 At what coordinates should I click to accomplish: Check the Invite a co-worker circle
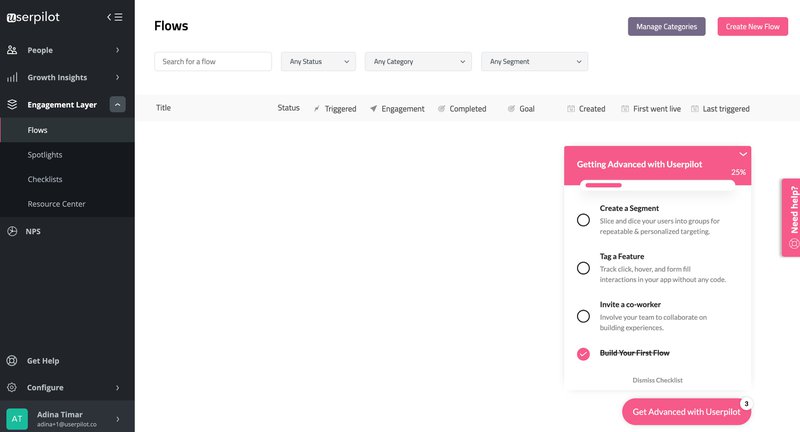[x=583, y=316]
